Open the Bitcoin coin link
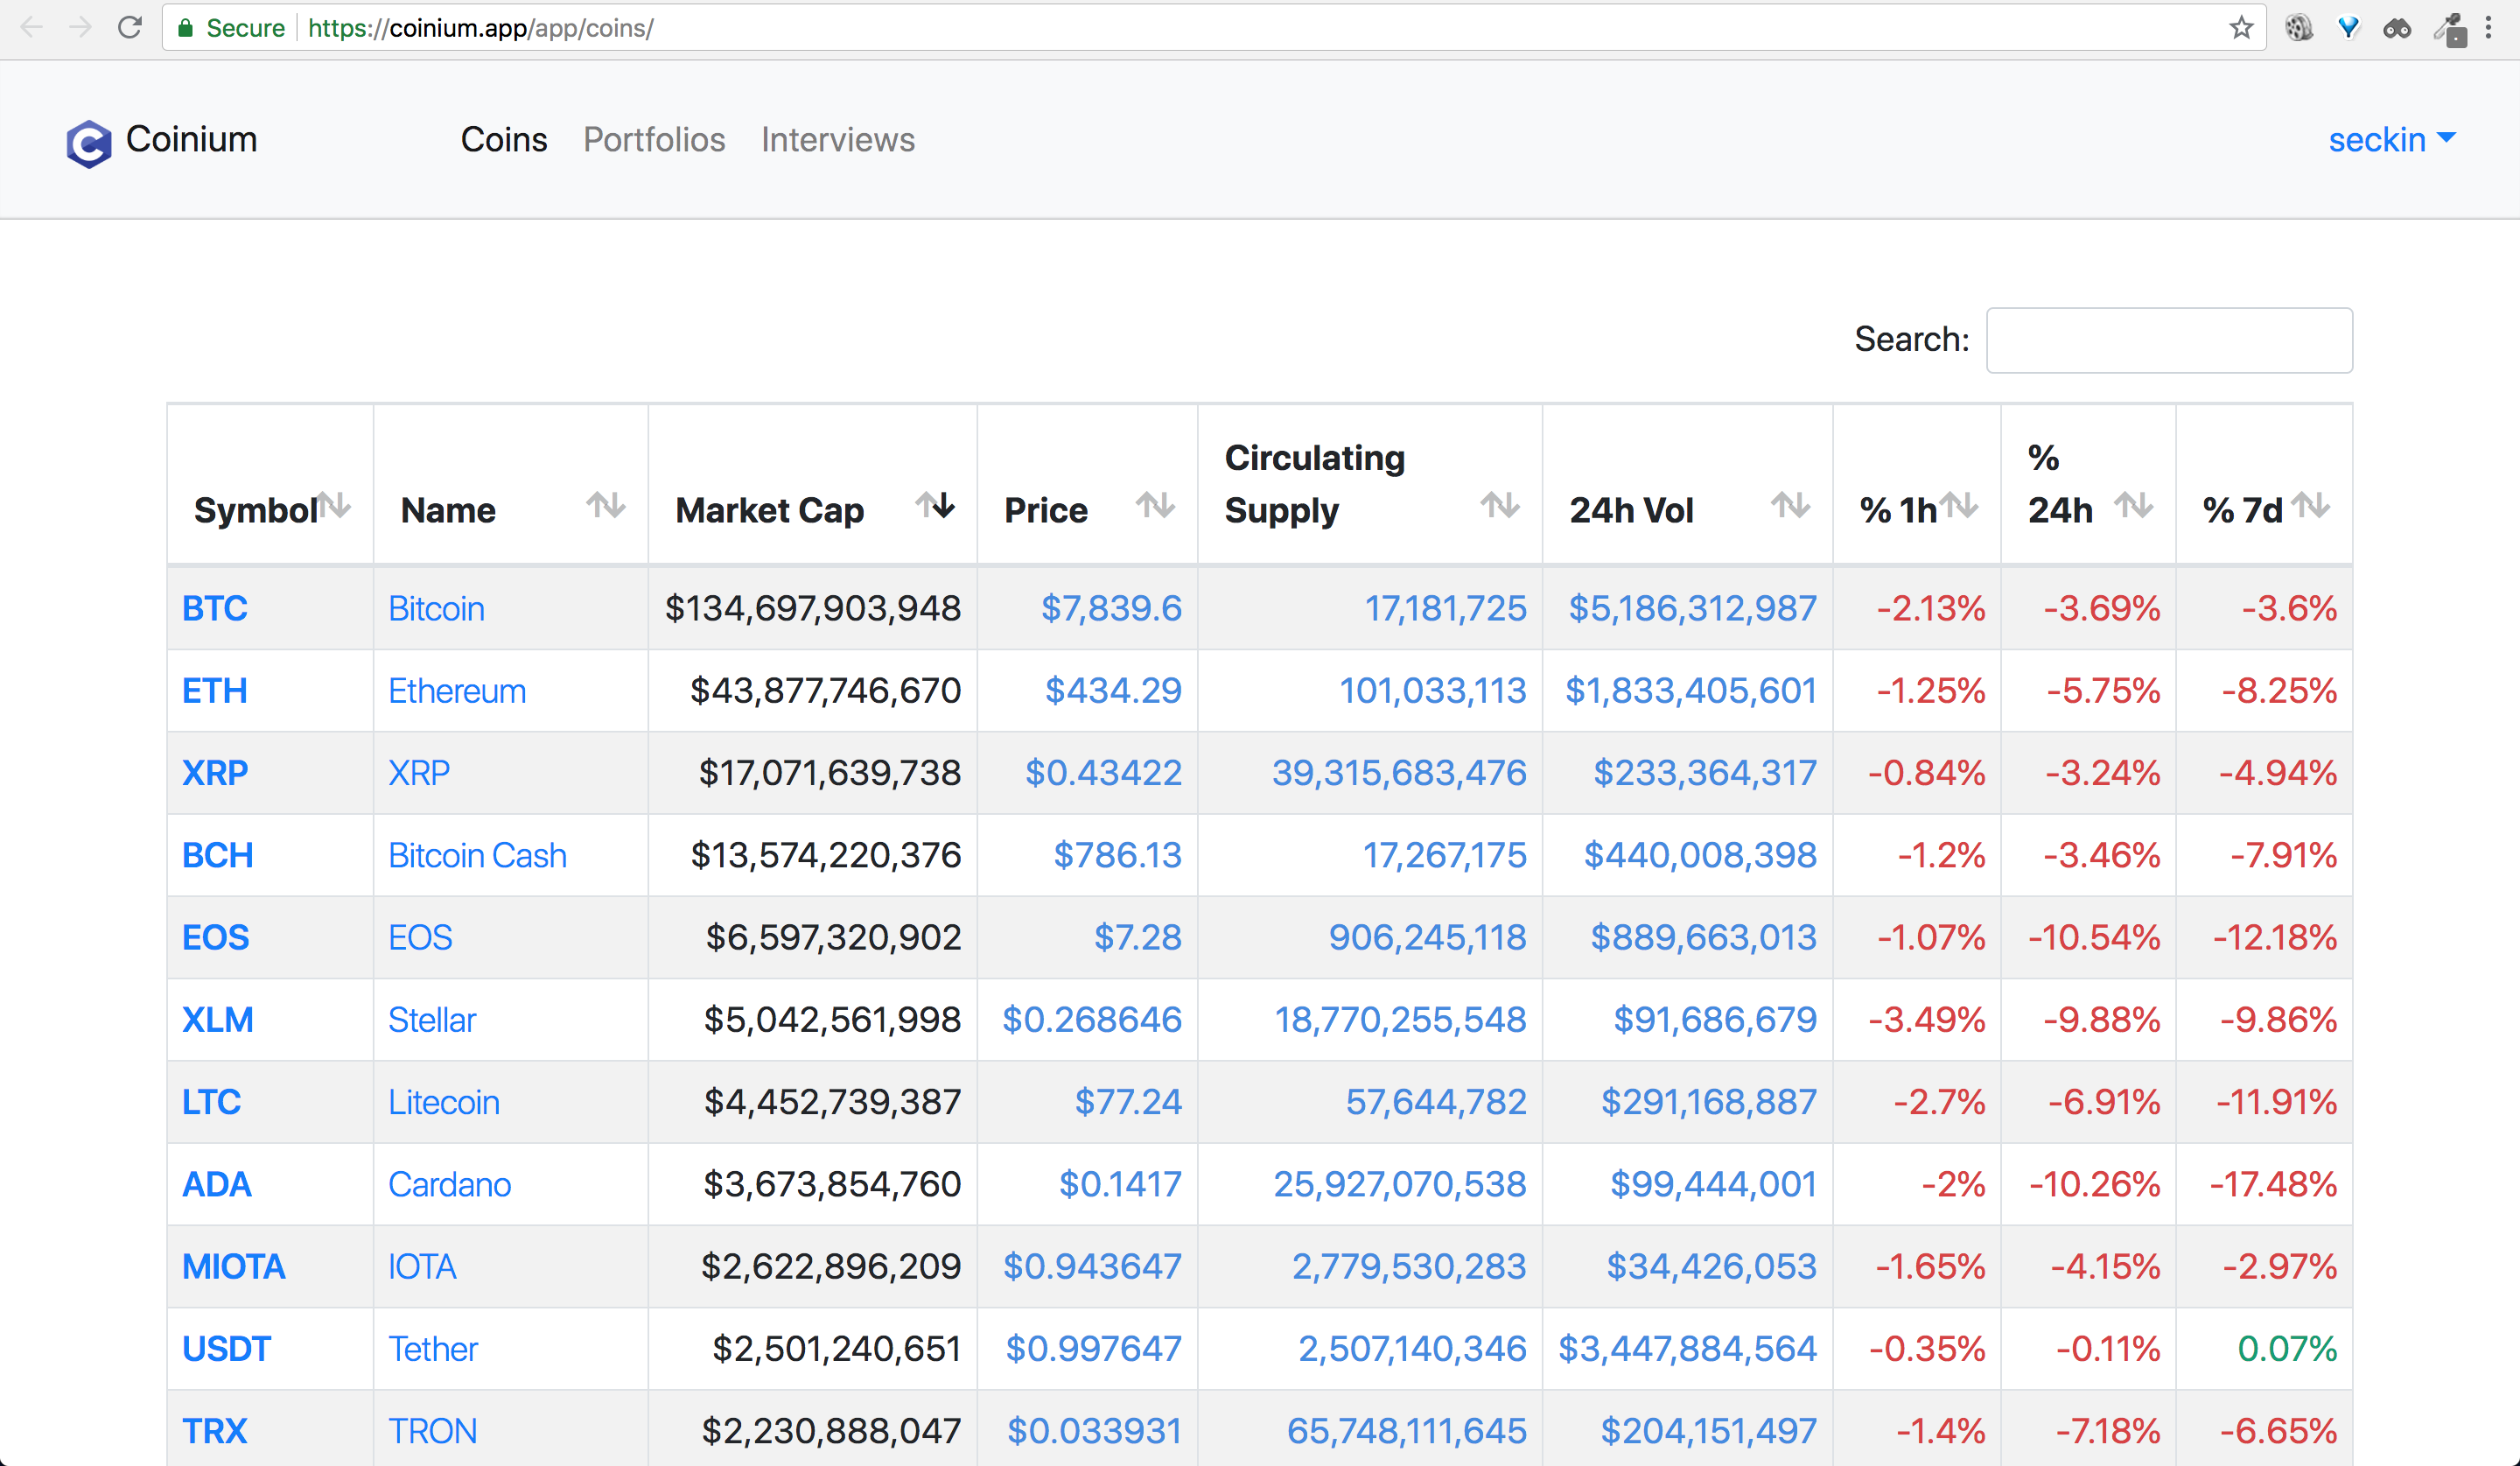This screenshot has height=1466, width=2520. tap(436, 608)
